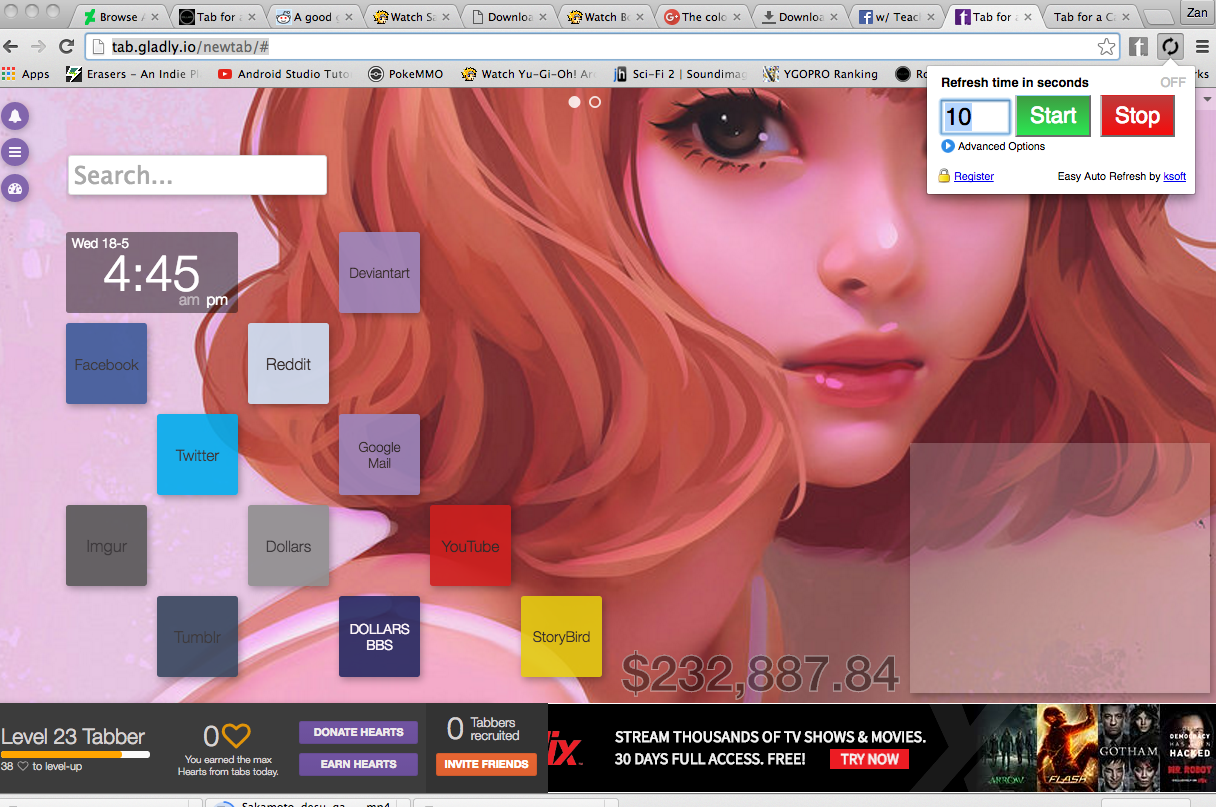
Task: Open the YouTube tile
Action: pyautogui.click(x=470, y=546)
